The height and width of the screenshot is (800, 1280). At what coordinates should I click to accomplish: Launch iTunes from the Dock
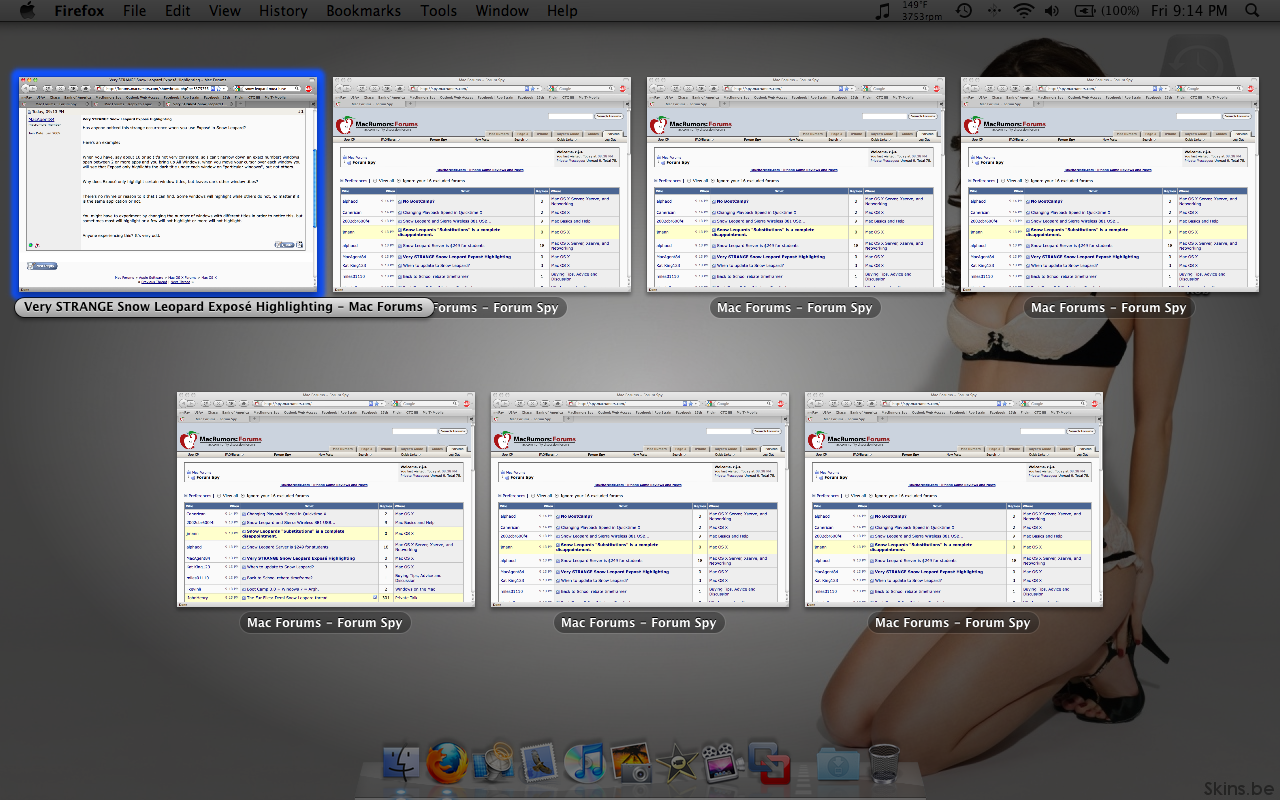pos(583,763)
